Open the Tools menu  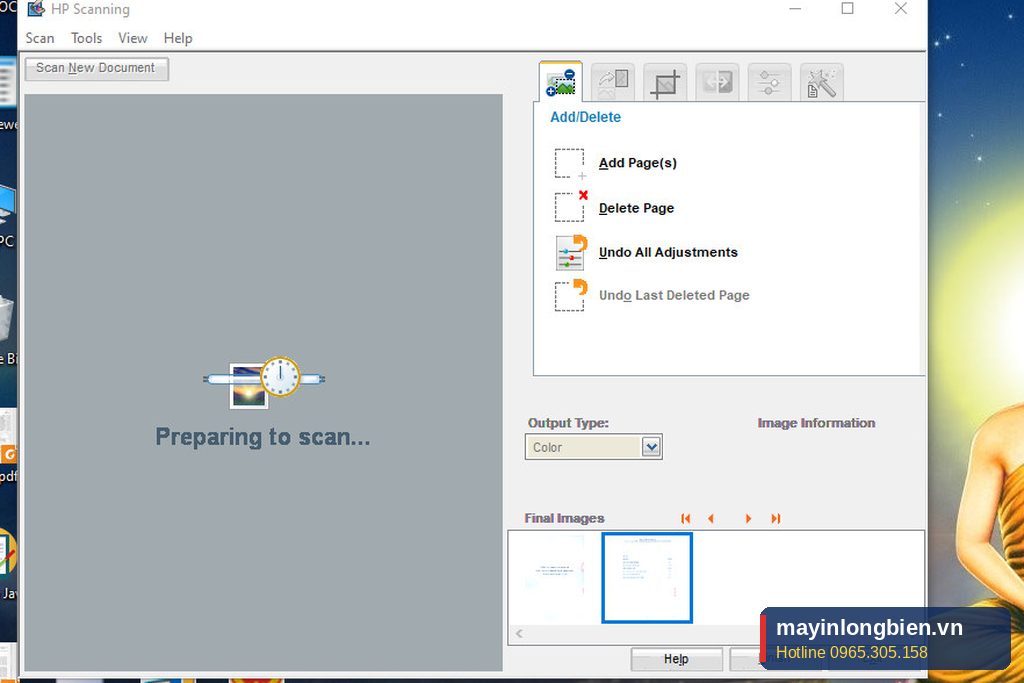(x=86, y=38)
